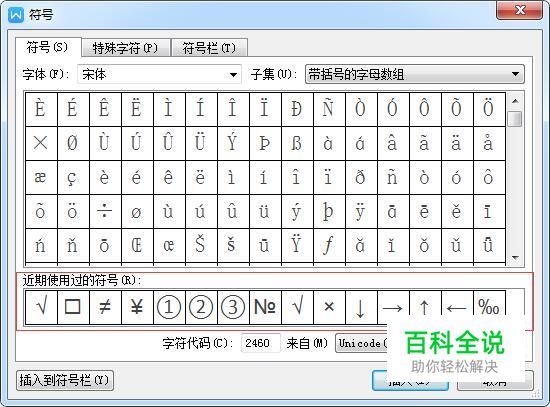Select the ç c-cedilla symbol
Screen dimensions: 550x407
73,178
